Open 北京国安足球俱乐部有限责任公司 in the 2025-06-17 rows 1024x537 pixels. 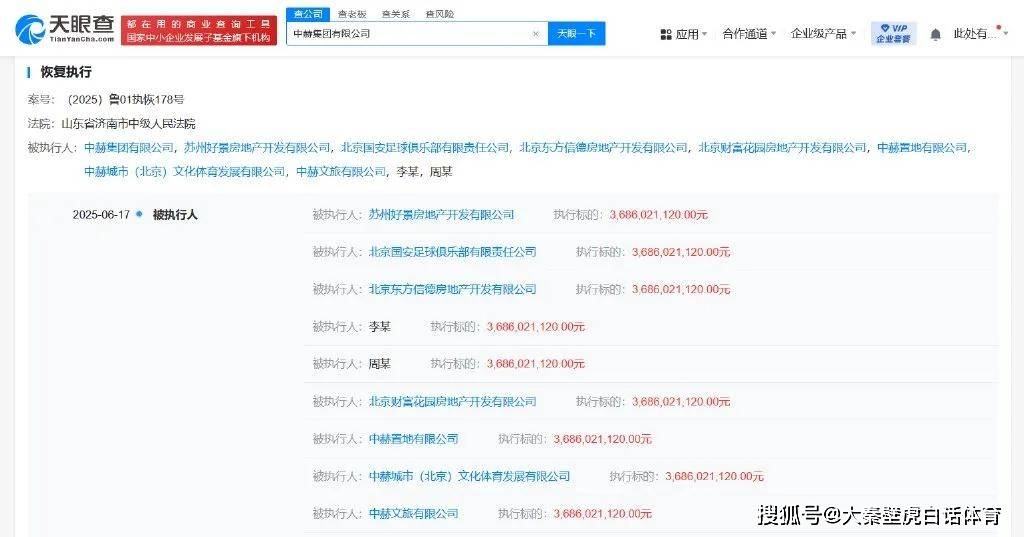pos(453,252)
